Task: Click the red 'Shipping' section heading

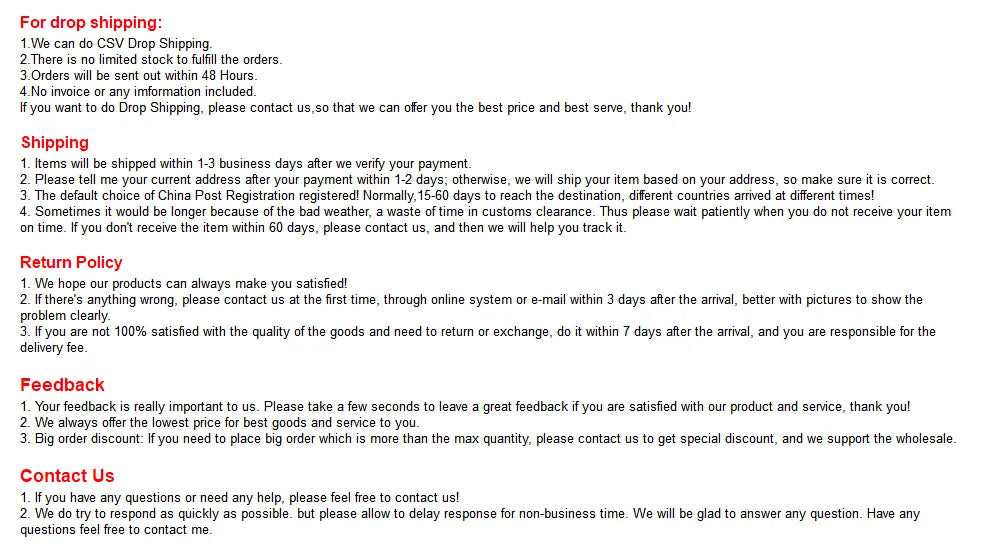Action: click(55, 142)
